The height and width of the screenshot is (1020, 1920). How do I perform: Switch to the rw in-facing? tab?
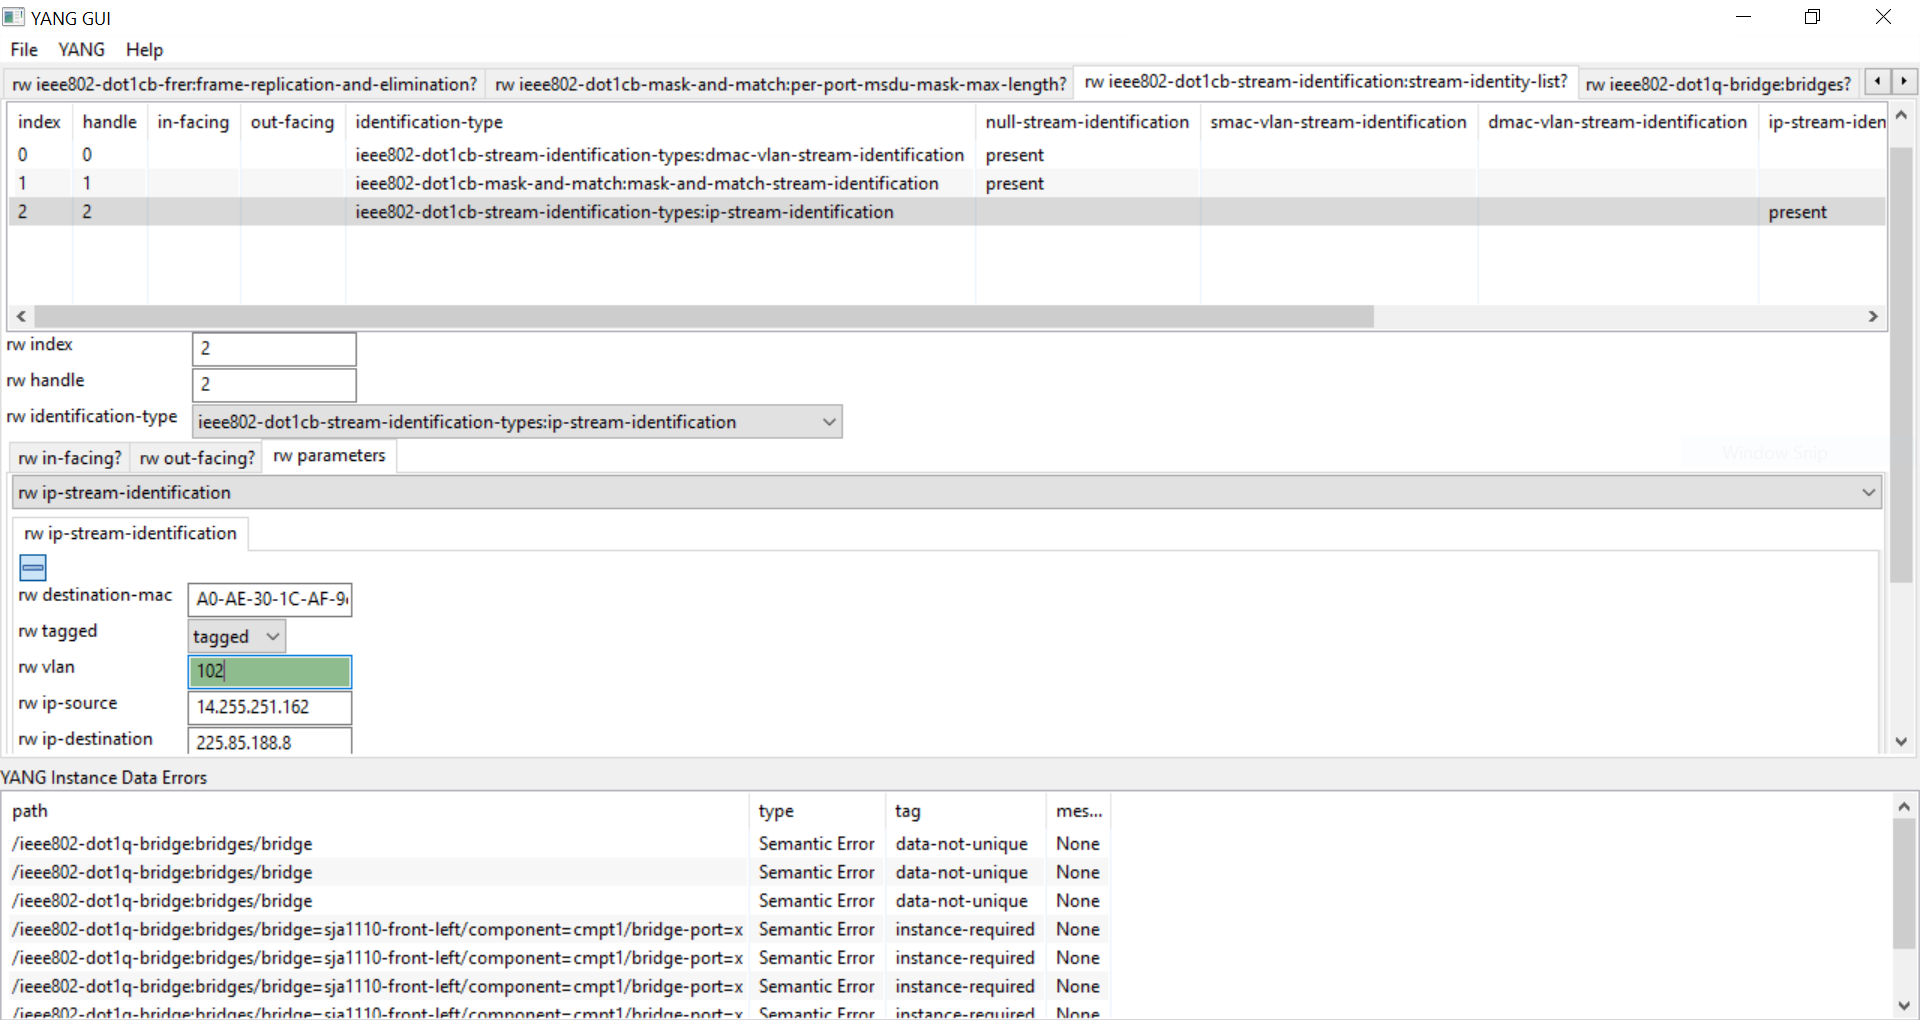tap(68, 457)
